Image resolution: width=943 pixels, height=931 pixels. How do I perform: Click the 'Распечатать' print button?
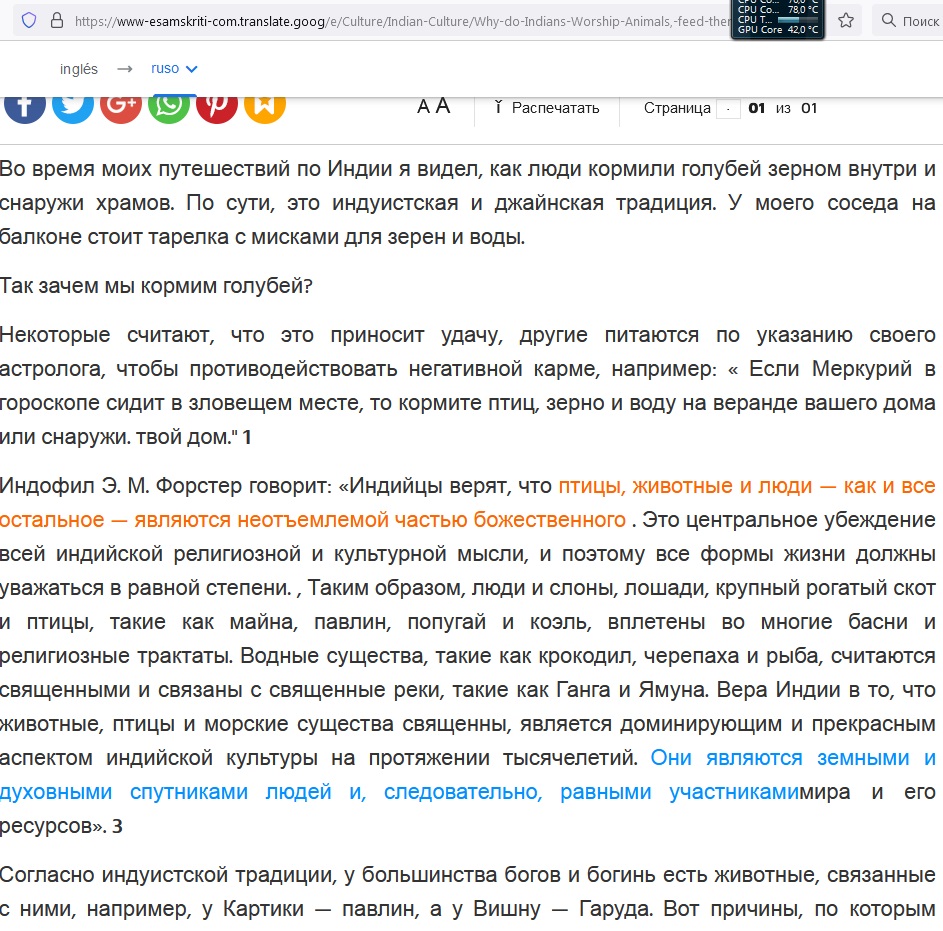[x=547, y=108]
